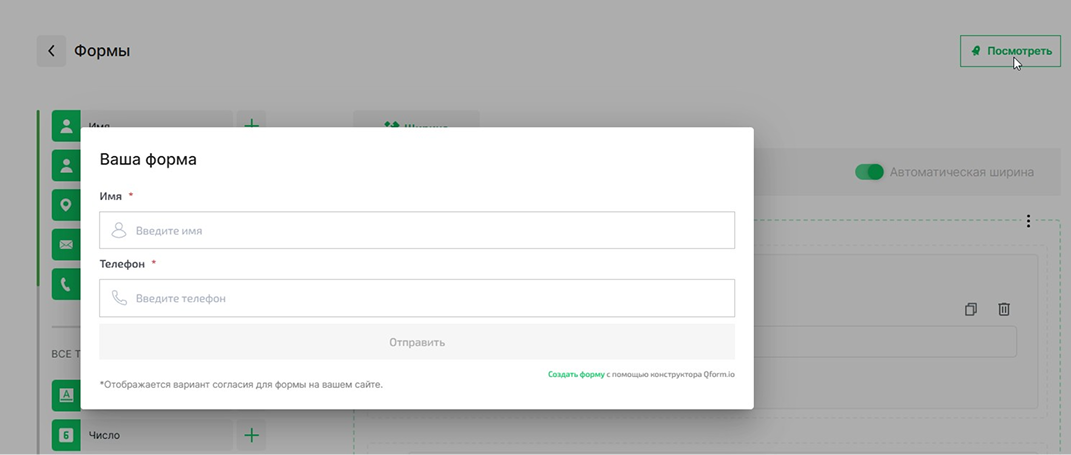
Task: Select the phone handset field icon
Action: (x=66, y=284)
